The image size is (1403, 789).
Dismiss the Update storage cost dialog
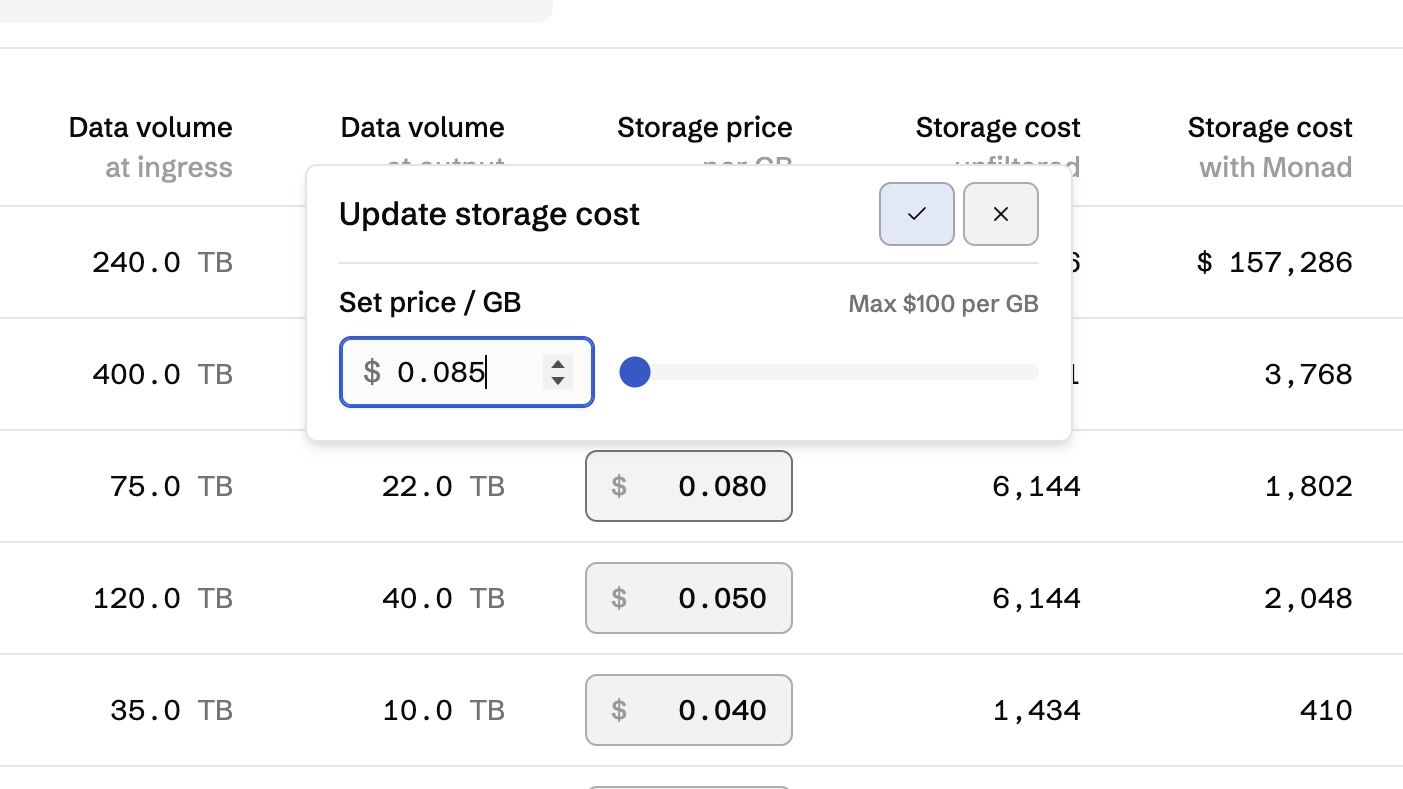[x=1000, y=213]
